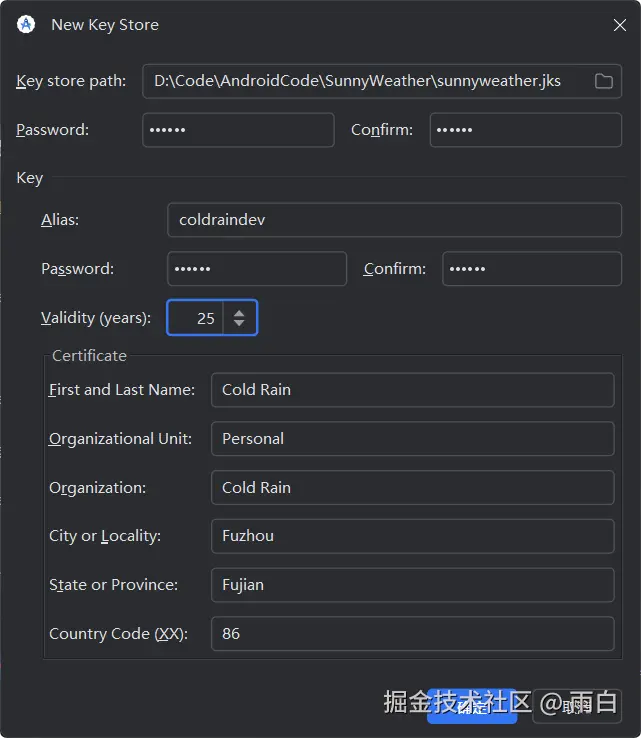Click the folder browse icon for key store path
Image resolution: width=641 pixels, height=738 pixels.
(603, 81)
